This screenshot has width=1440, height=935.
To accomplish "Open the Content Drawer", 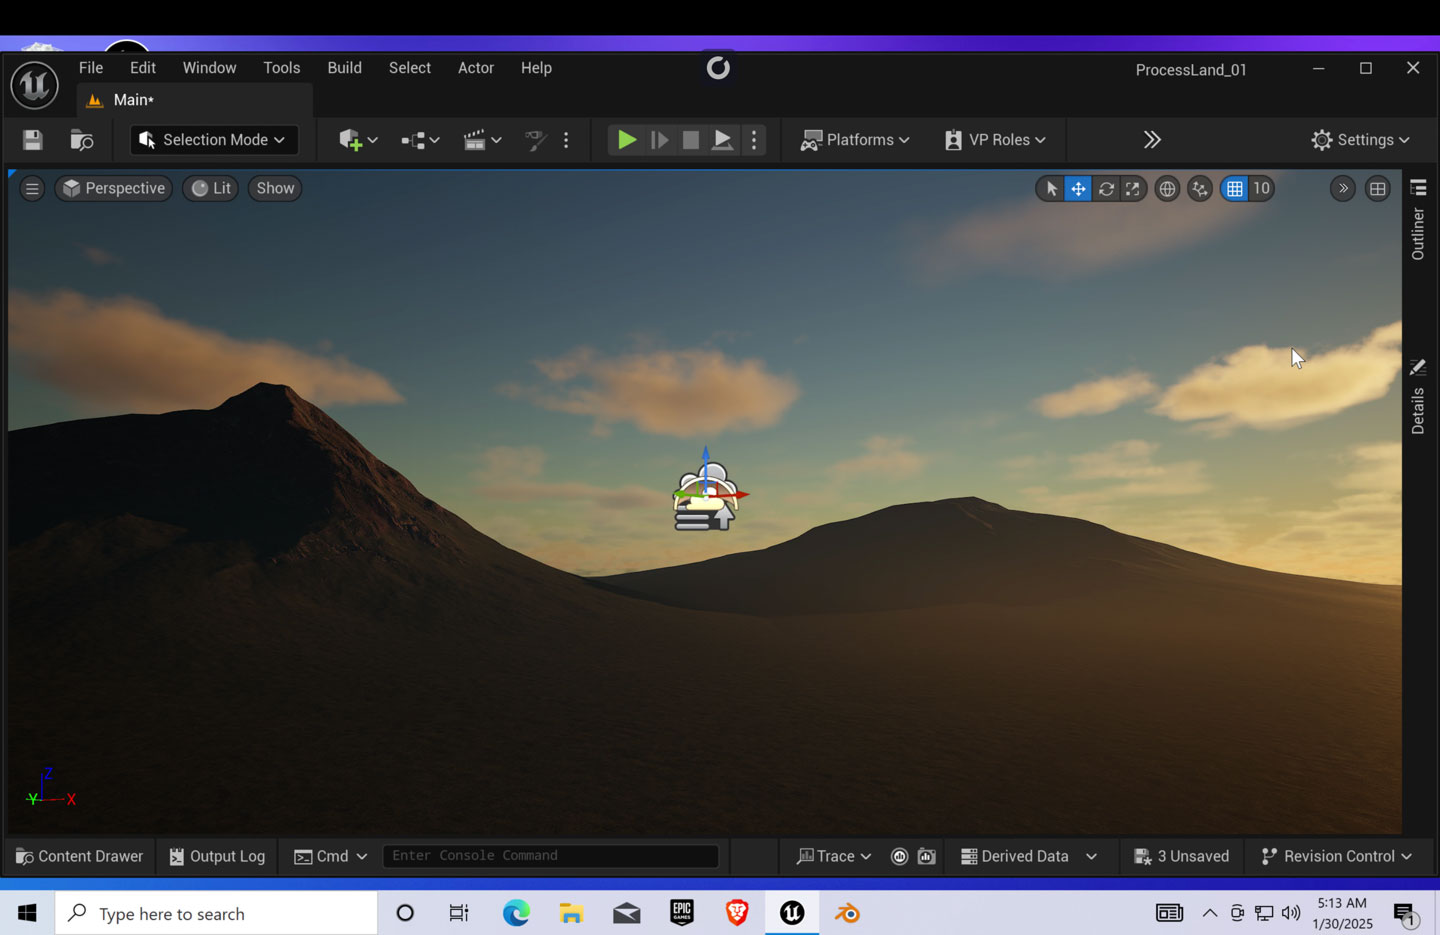I will click(x=80, y=856).
